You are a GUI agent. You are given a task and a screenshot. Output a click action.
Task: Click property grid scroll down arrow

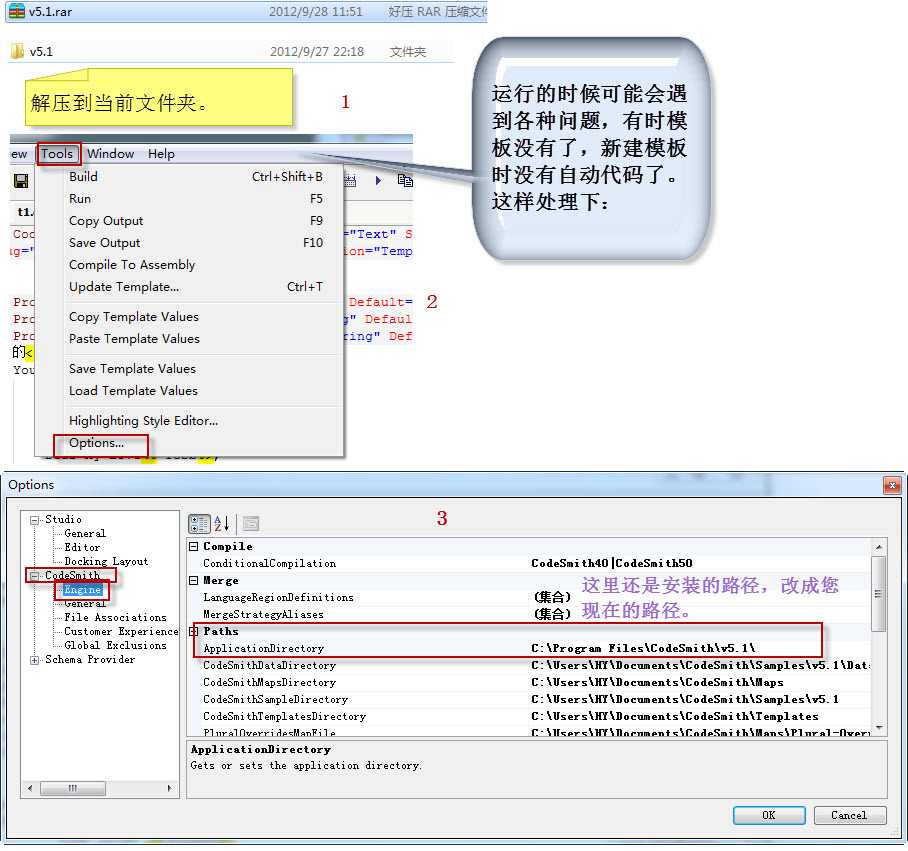pos(879,728)
